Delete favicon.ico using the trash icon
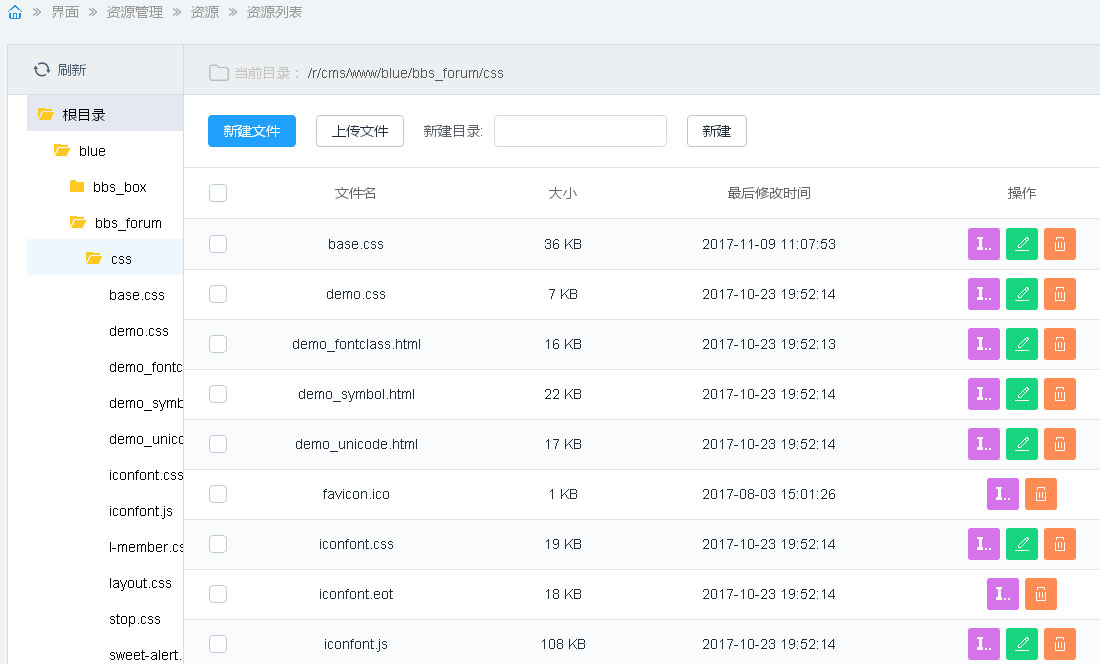The image size is (1100, 664). [x=1040, y=494]
